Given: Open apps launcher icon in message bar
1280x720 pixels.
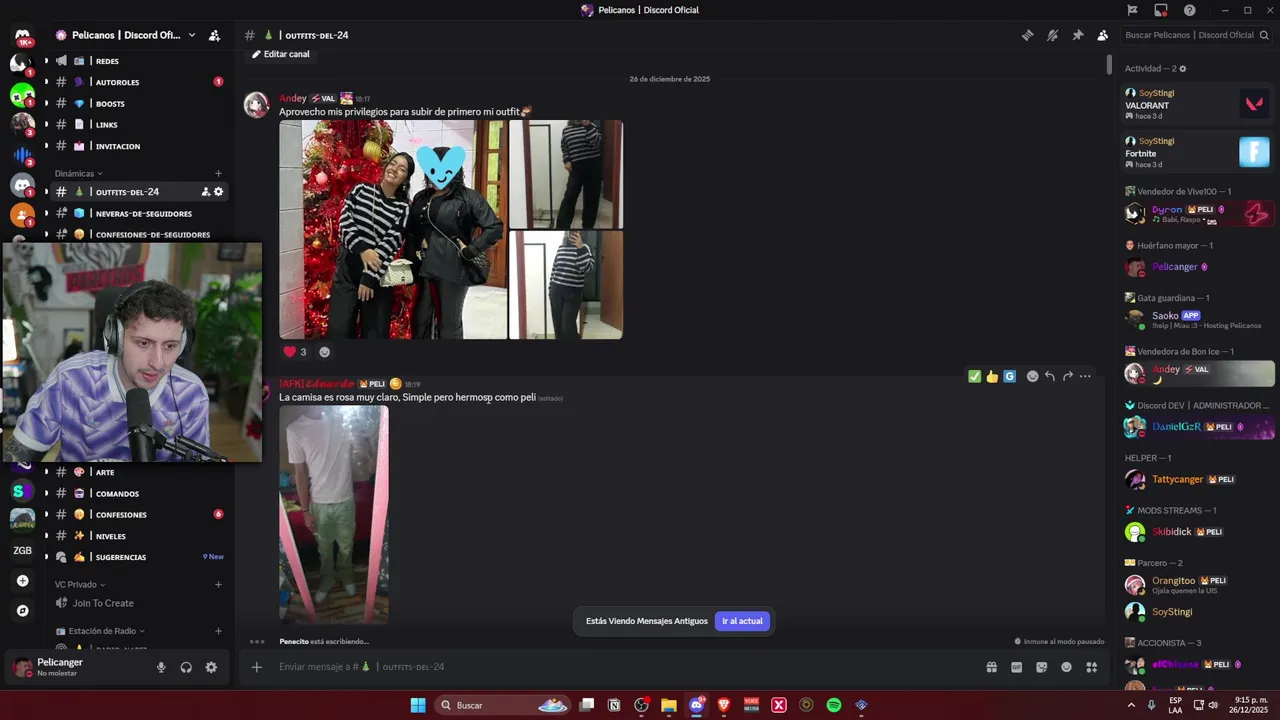Looking at the screenshot, I should tap(1091, 667).
